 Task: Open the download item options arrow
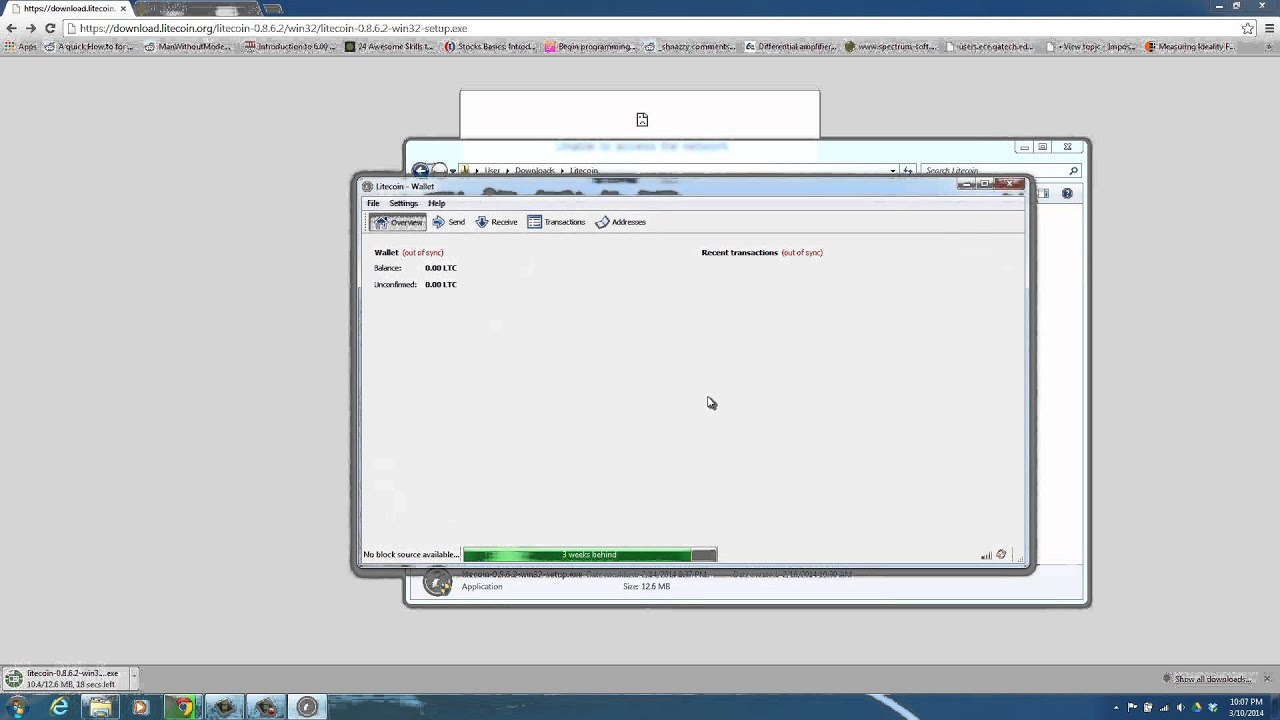coord(134,679)
